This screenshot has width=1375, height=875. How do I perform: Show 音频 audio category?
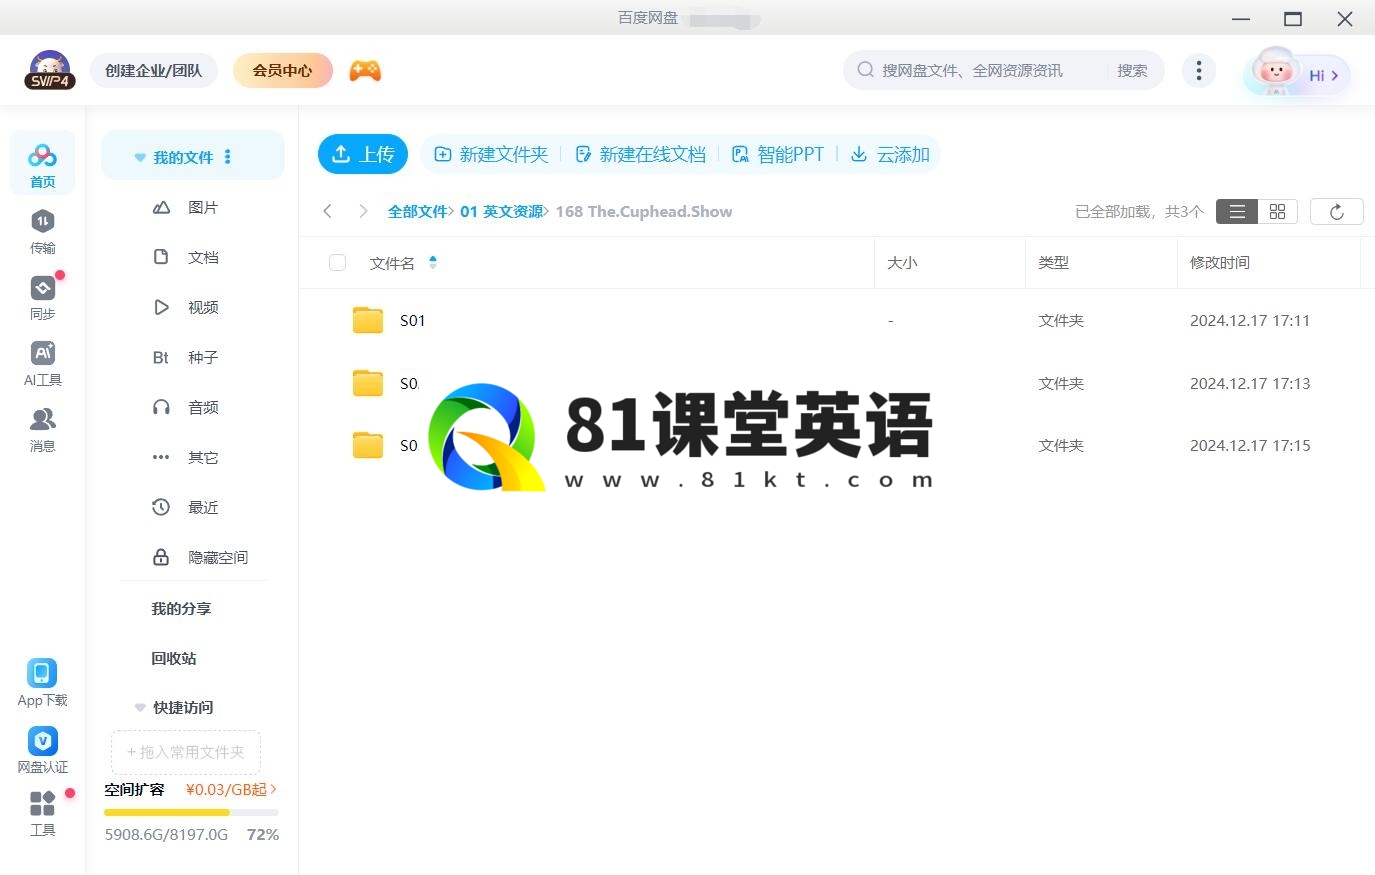pyautogui.click(x=186, y=407)
